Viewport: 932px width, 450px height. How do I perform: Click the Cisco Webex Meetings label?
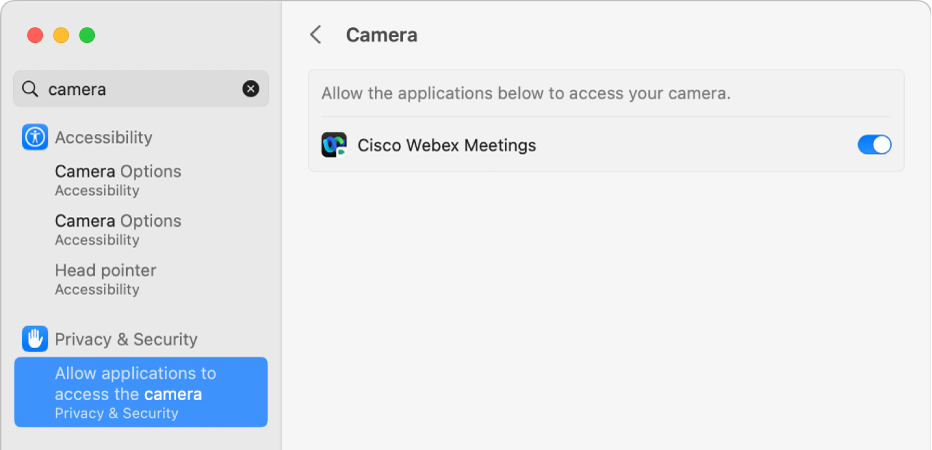tap(447, 145)
